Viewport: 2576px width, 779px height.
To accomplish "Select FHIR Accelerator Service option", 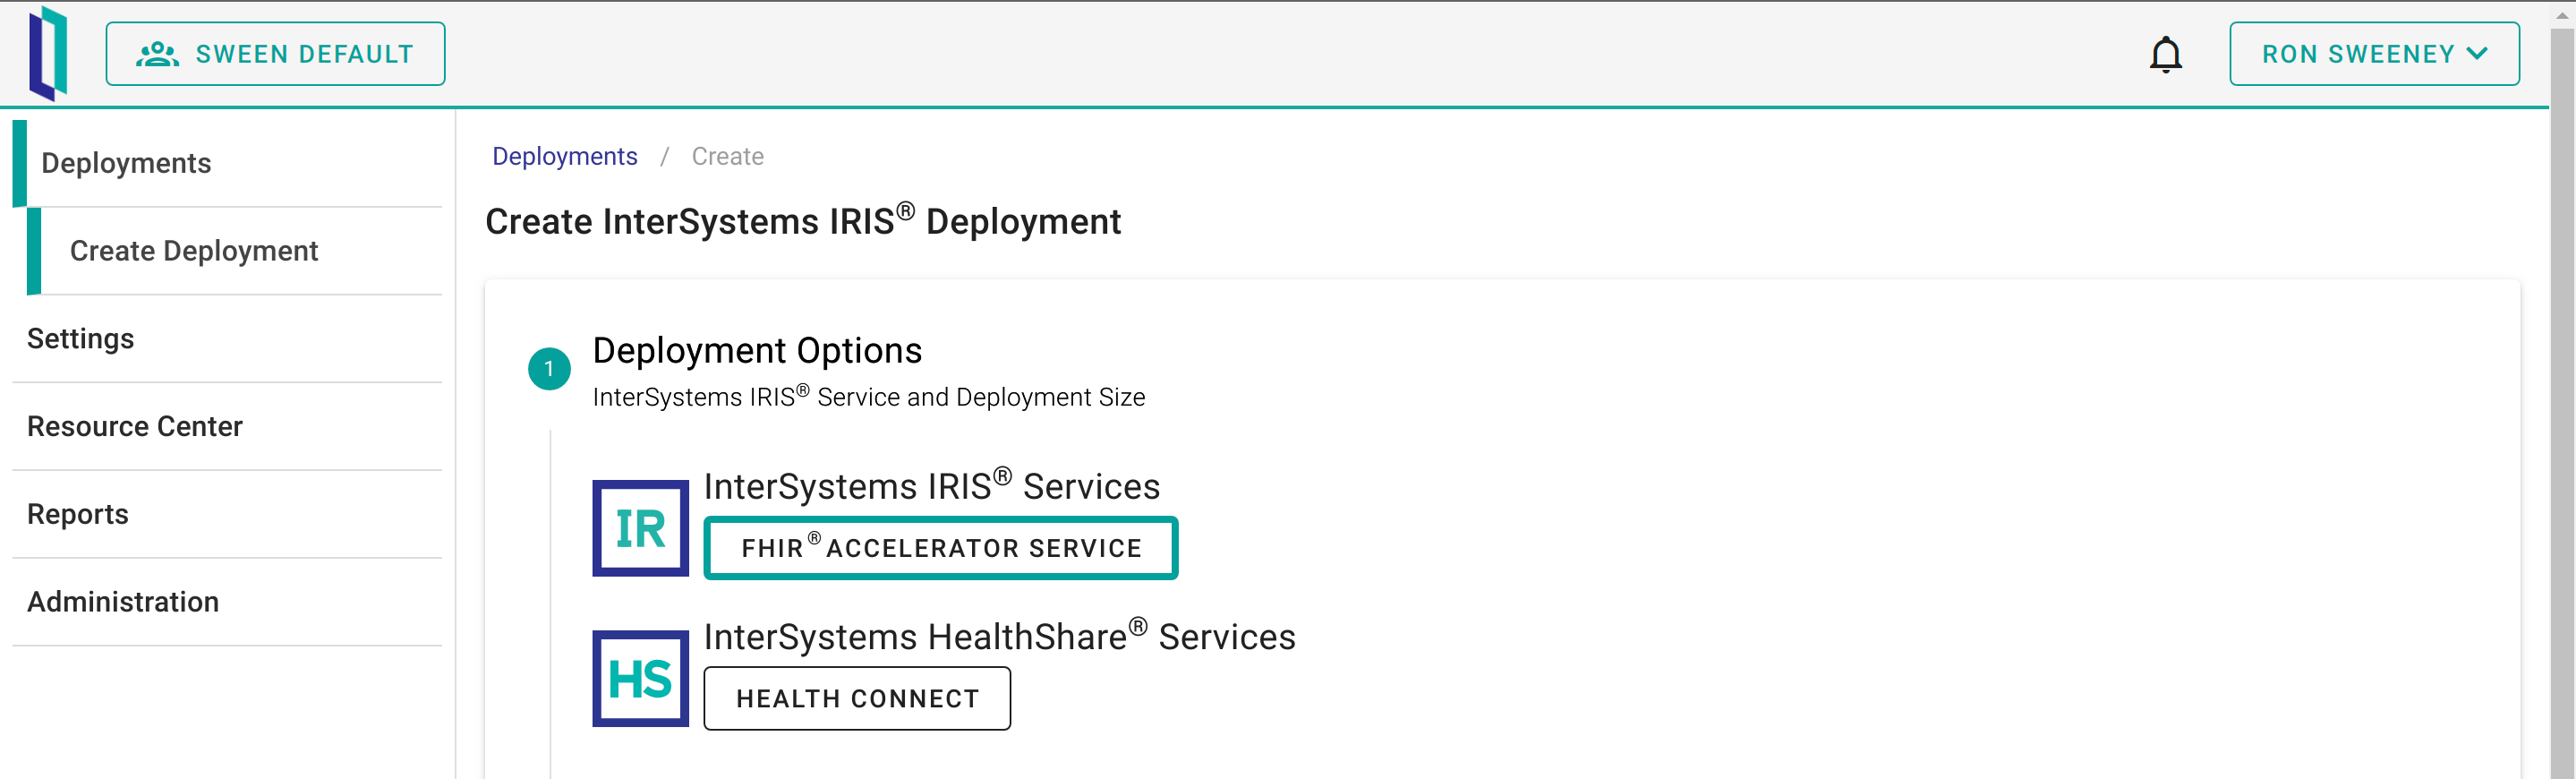I will tap(940, 548).
